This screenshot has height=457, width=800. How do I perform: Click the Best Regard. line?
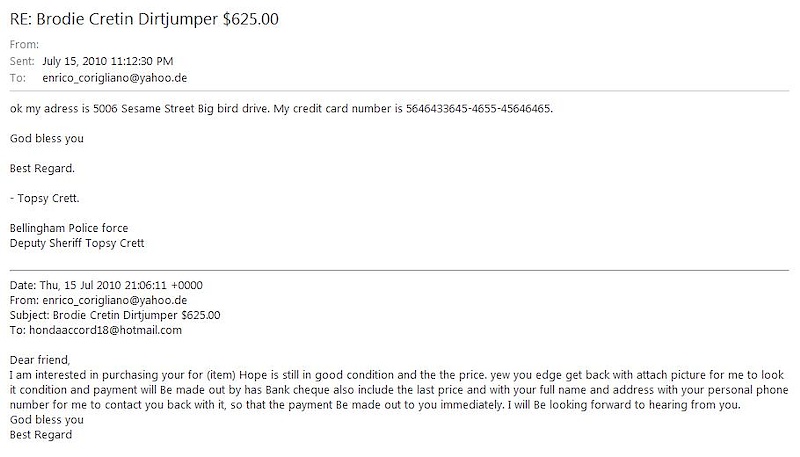tap(42, 168)
